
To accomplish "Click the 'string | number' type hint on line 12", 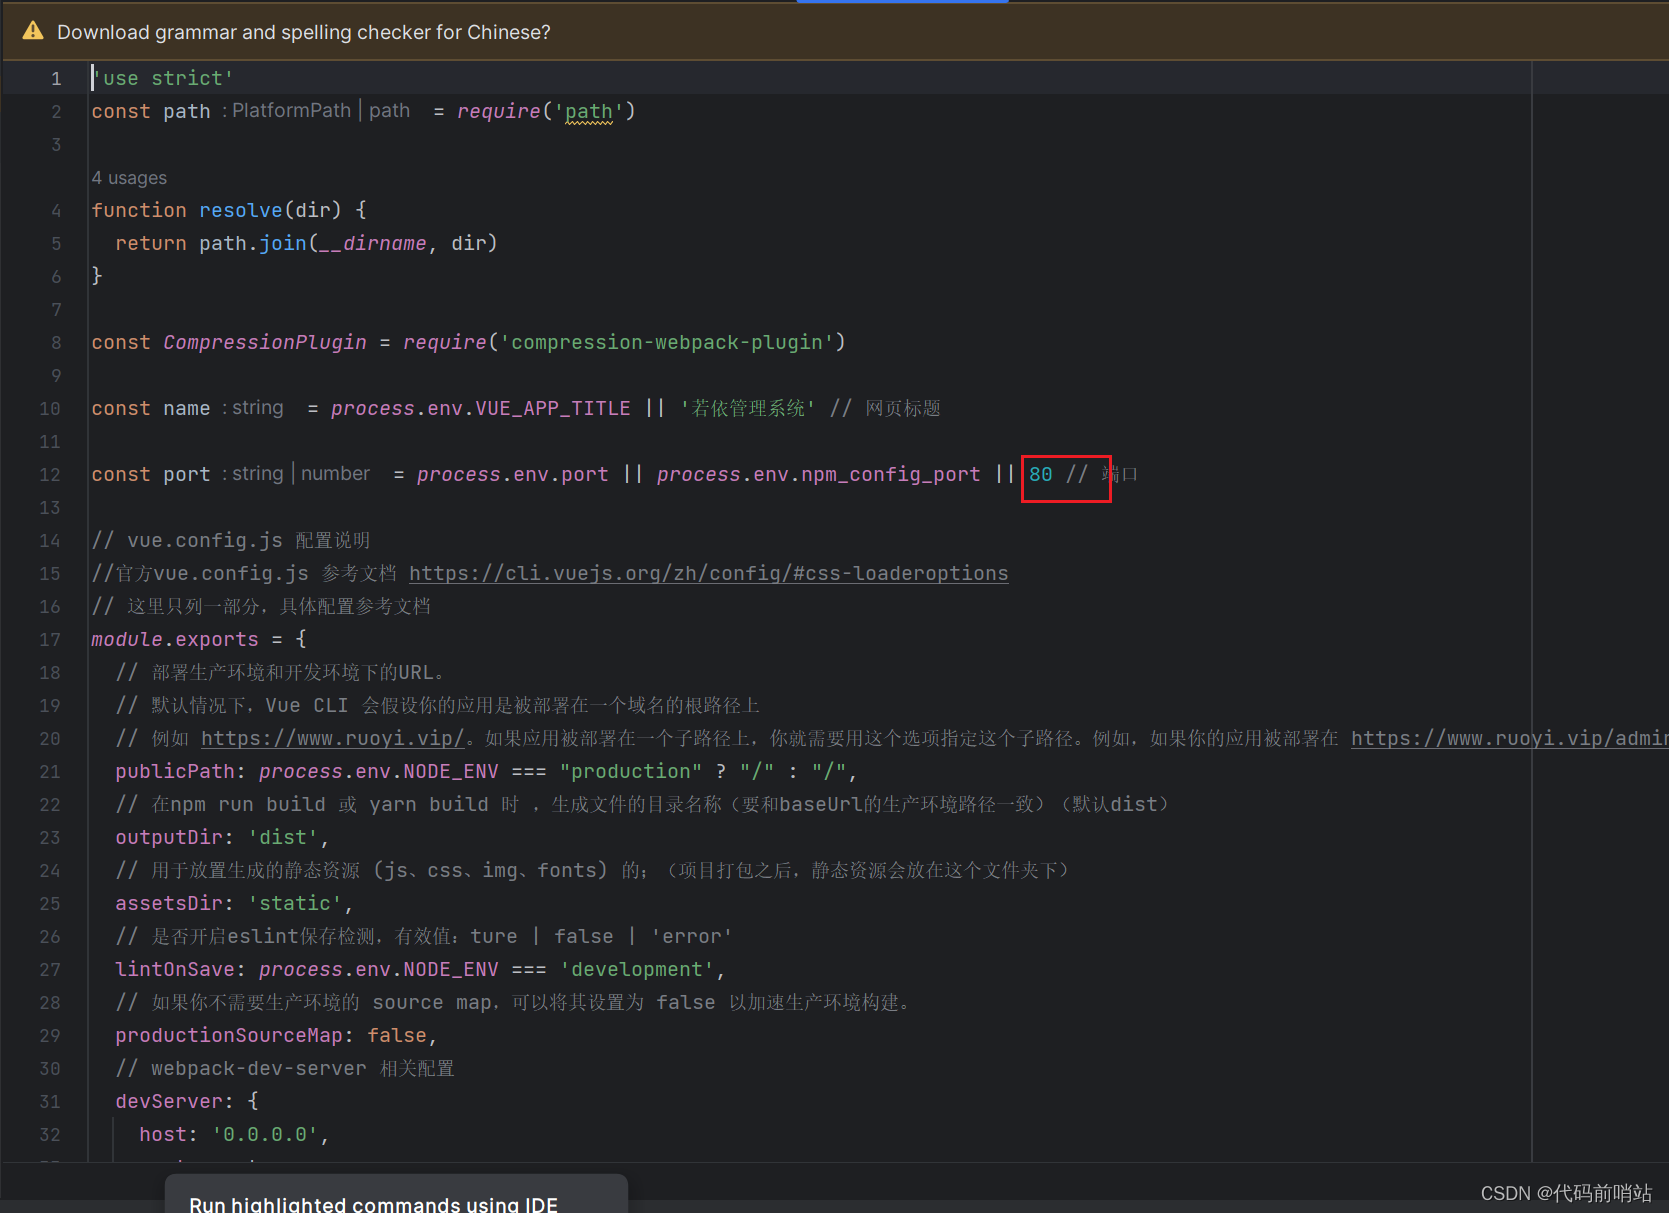I will pyautogui.click(x=301, y=473).
